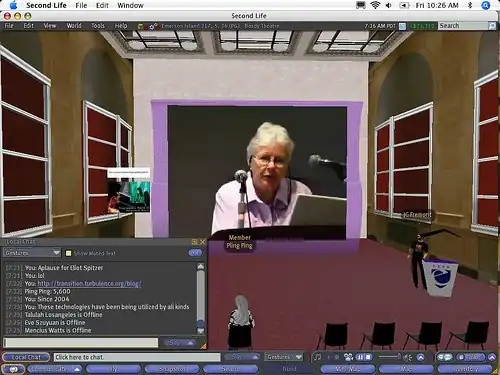Click the macOS menu bar clock
Viewport: 500px width, 375px height.
coord(437,5)
